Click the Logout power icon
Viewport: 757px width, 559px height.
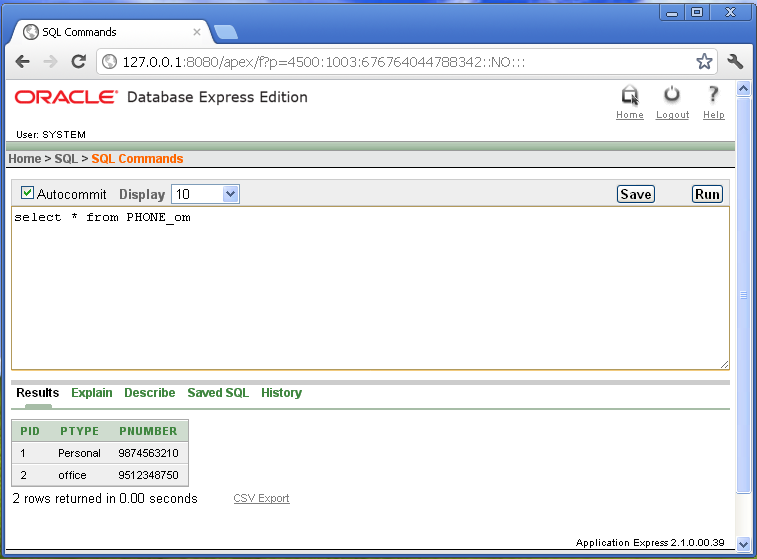(x=672, y=95)
